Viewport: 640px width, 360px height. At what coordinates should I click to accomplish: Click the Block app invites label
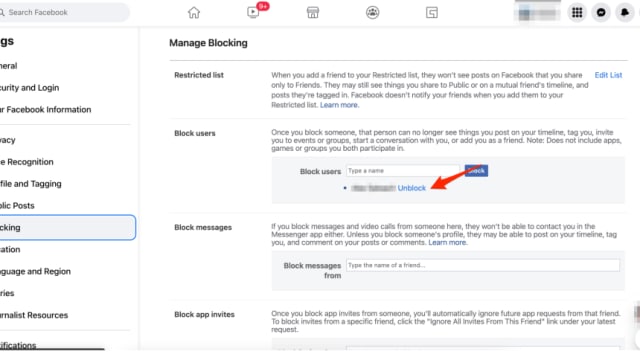(204, 315)
